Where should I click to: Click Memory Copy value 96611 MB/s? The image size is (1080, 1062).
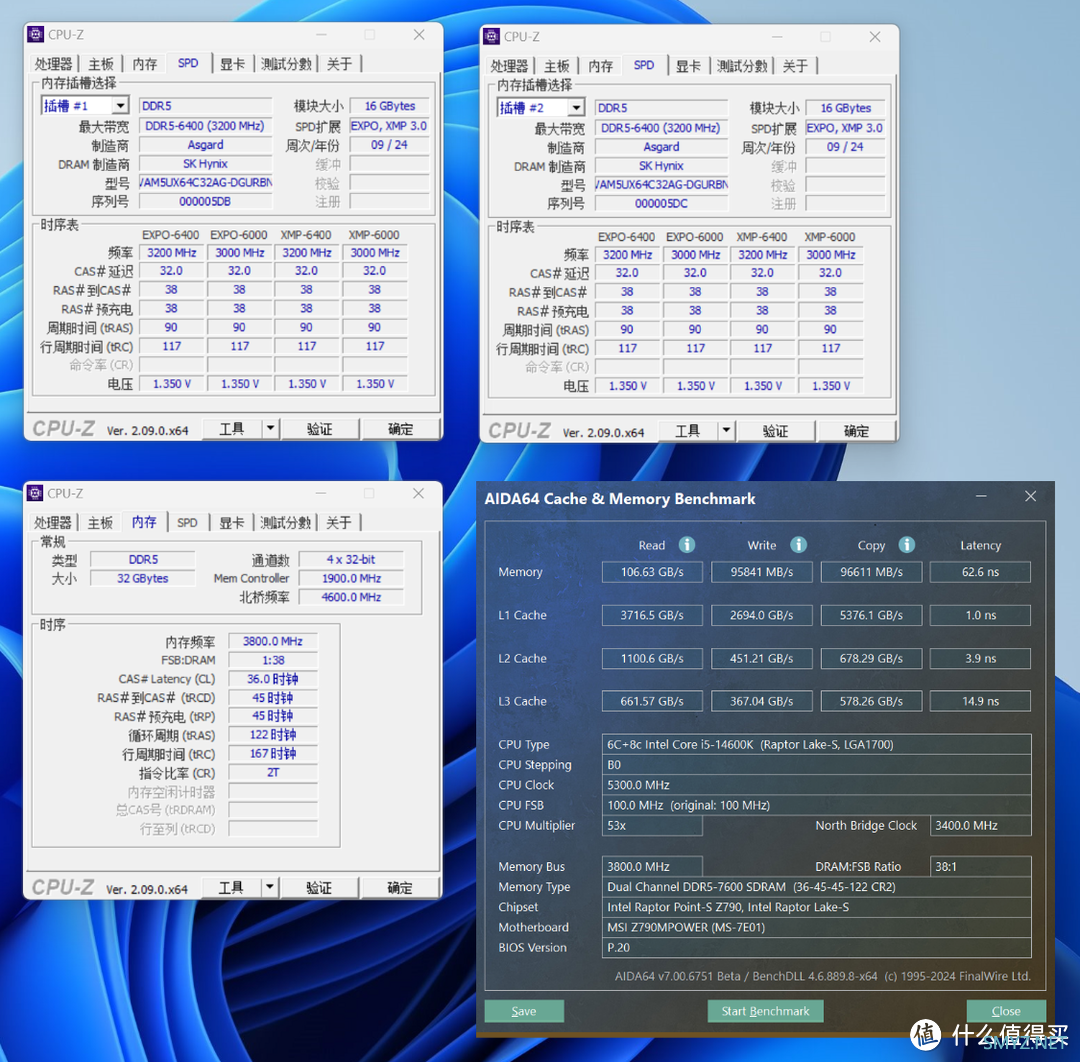(871, 572)
